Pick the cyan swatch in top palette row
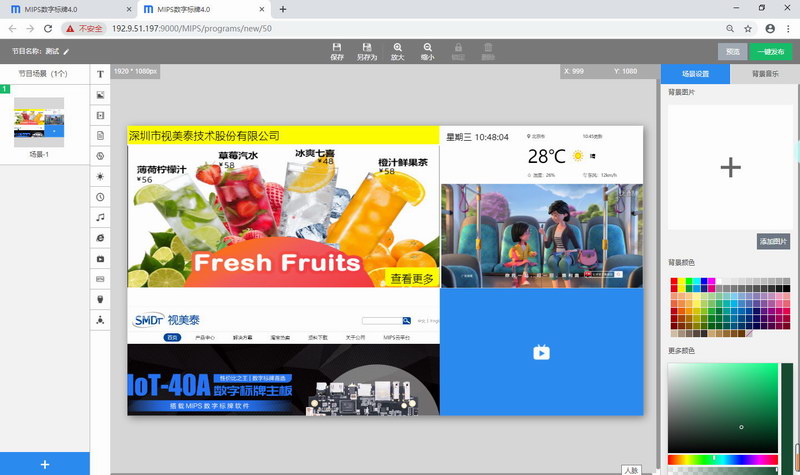The image size is (800, 475). [x=696, y=281]
